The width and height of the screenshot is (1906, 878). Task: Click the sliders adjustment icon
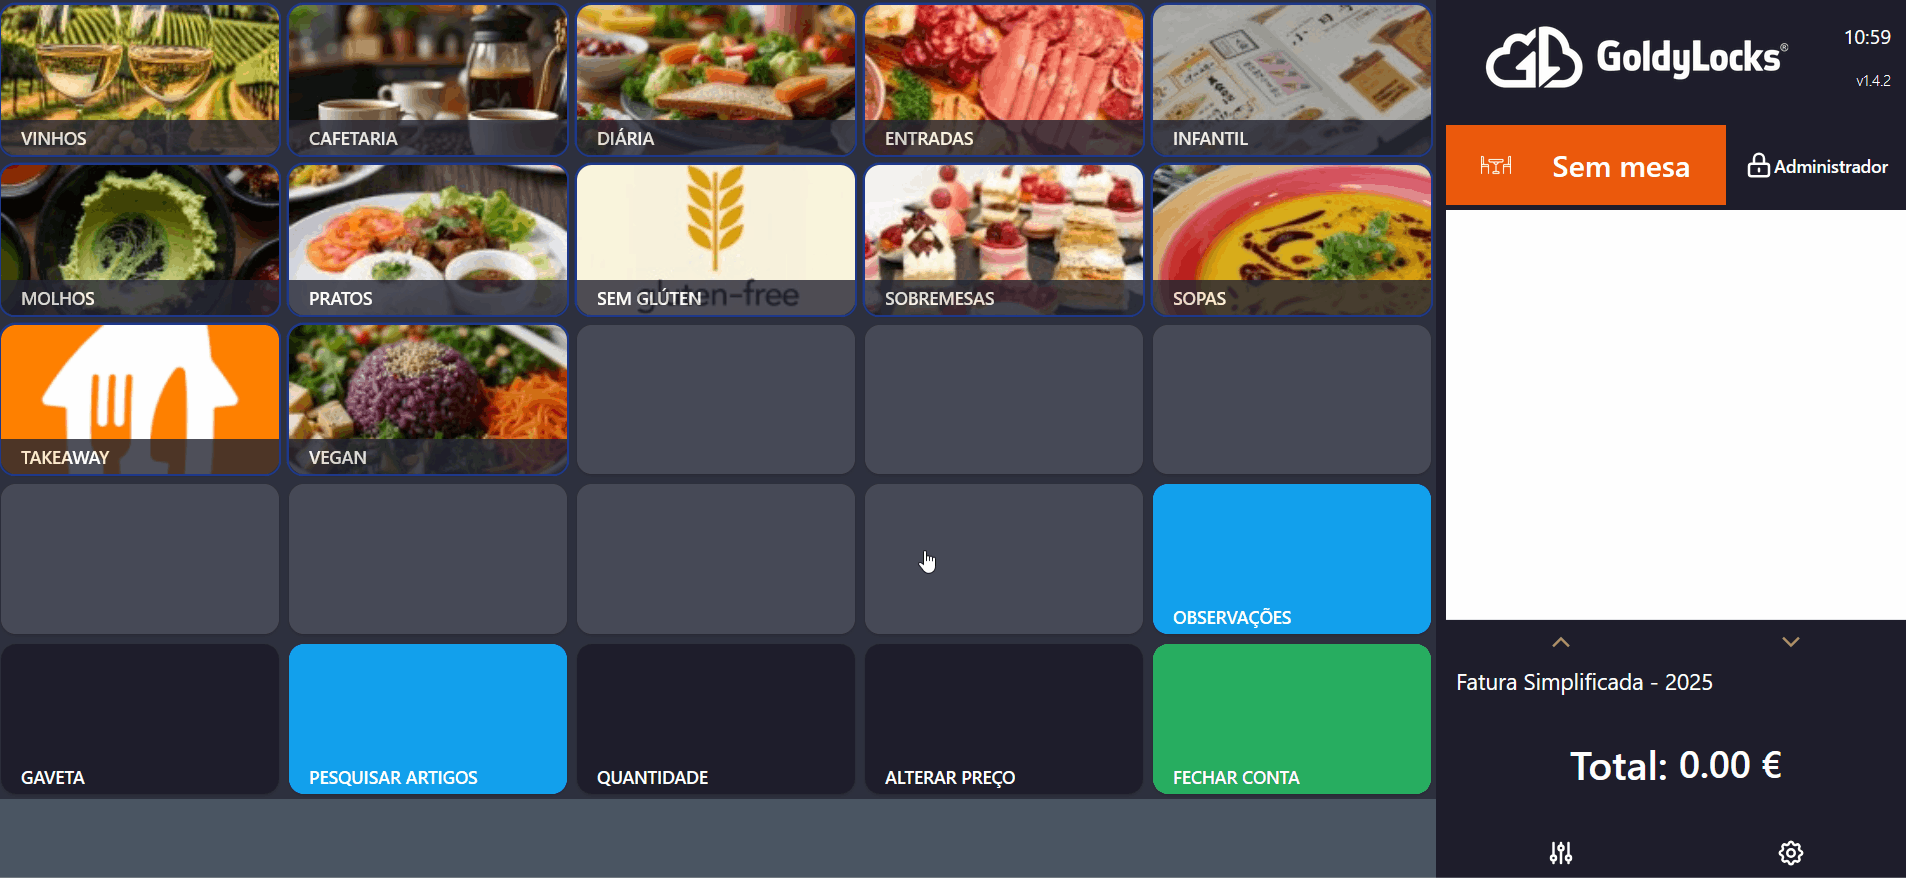pyautogui.click(x=1561, y=853)
